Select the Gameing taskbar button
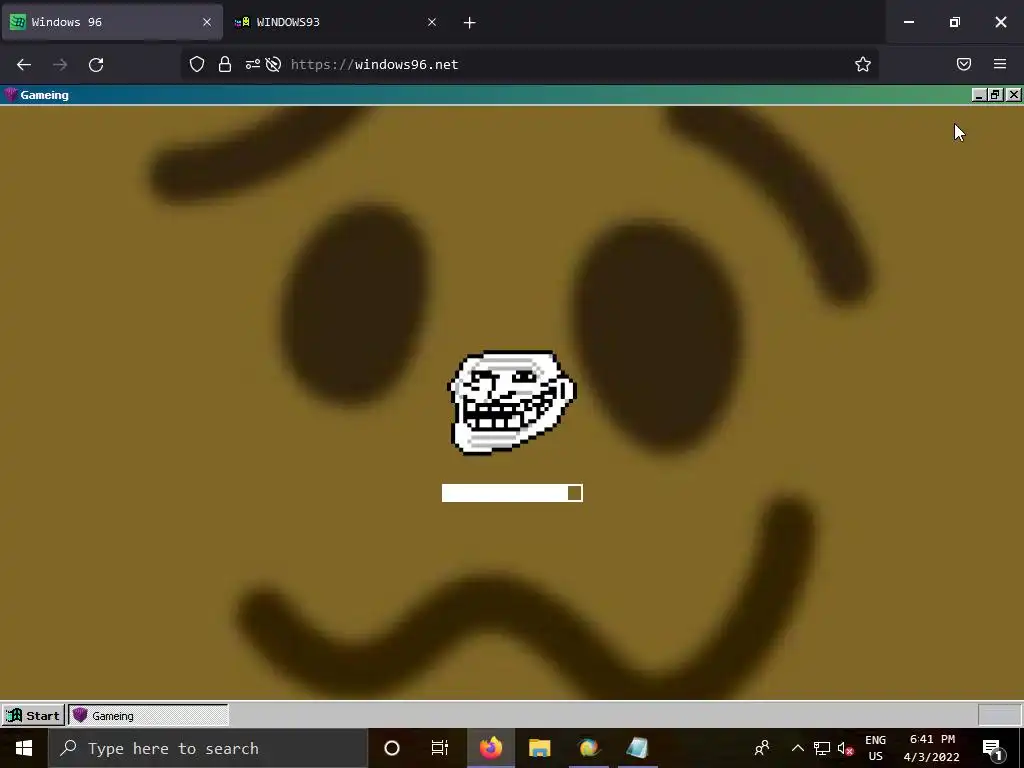 (148, 716)
